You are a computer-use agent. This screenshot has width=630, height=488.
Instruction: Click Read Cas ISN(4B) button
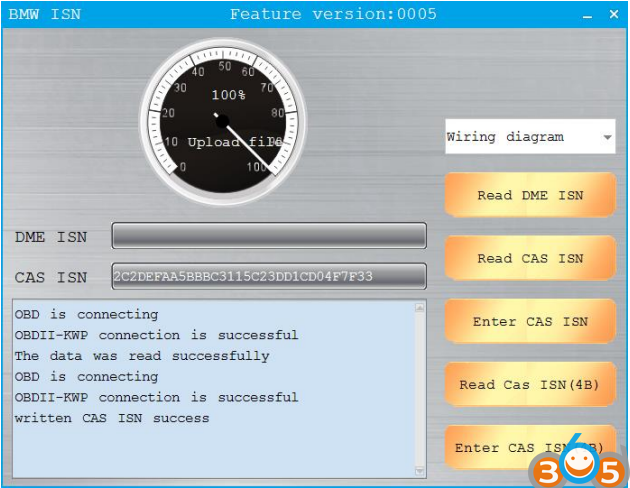[530, 384]
